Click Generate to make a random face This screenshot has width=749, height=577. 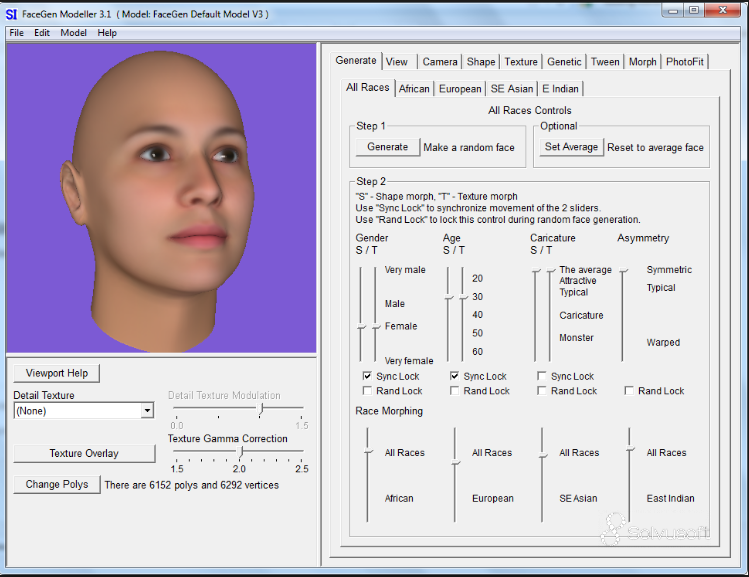tap(387, 147)
